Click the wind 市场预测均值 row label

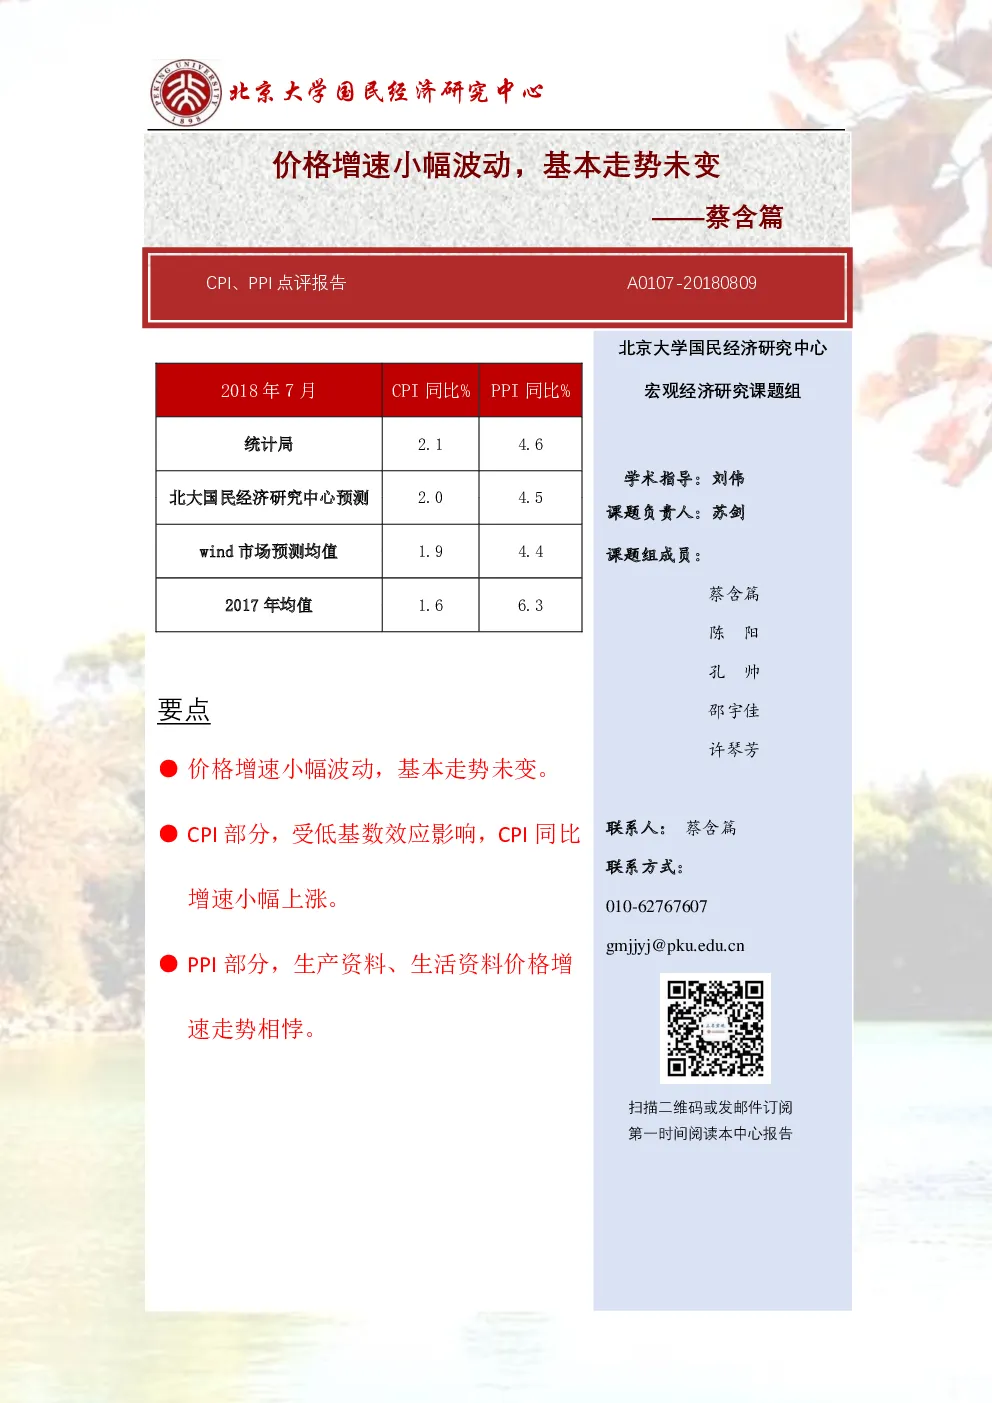pyautogui.click(x=268, y=552)
